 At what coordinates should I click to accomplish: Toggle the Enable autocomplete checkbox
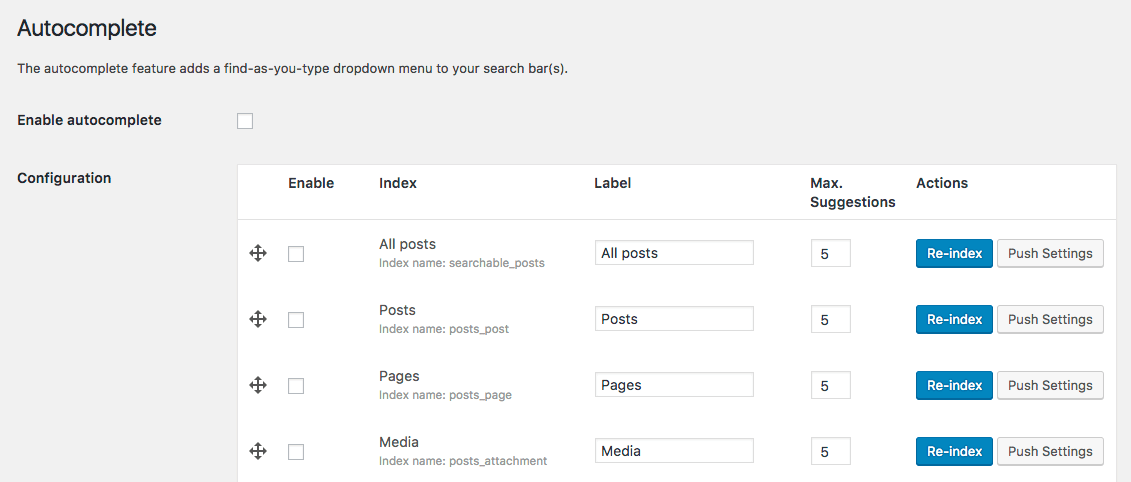pos(245,121)
